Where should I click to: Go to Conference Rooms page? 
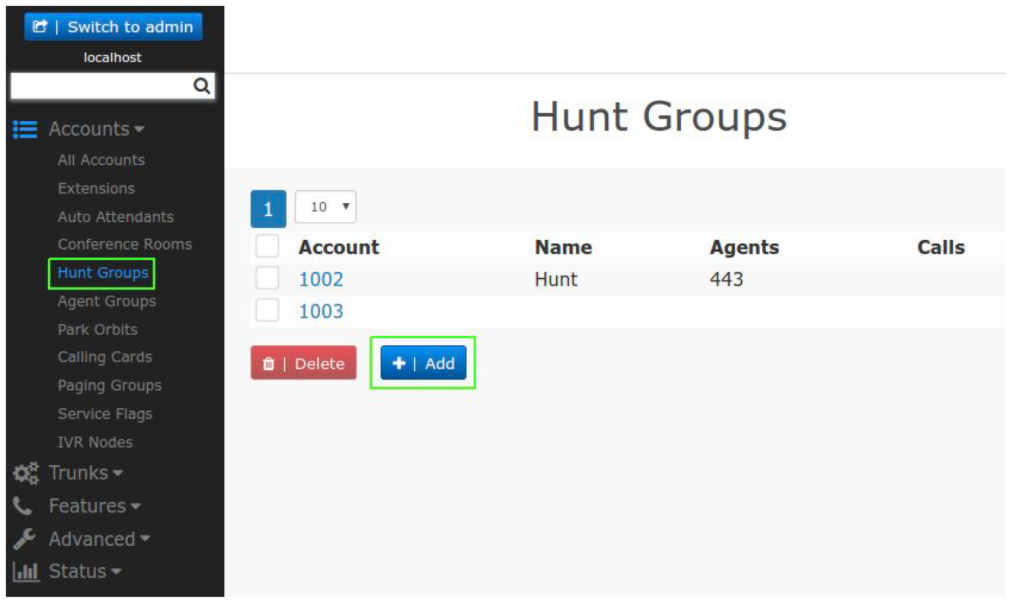[124, 244]
